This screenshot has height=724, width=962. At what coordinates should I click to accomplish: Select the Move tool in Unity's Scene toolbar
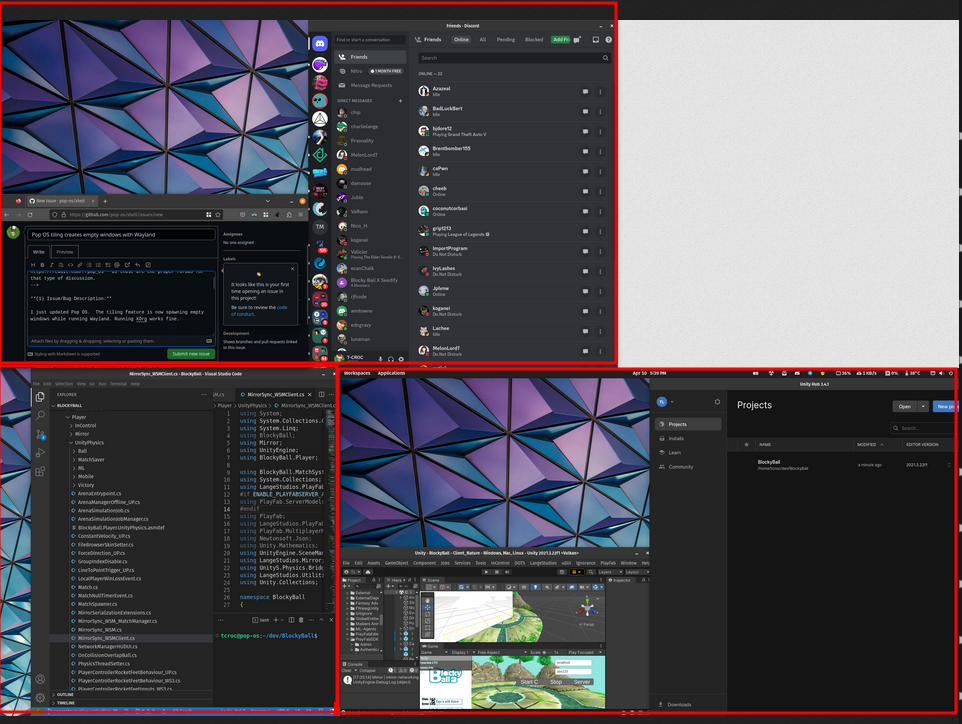point(427,607)
